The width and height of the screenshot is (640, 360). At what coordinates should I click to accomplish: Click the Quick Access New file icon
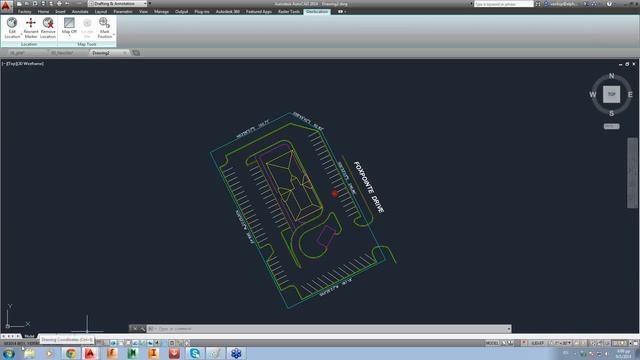coord(19,4)
